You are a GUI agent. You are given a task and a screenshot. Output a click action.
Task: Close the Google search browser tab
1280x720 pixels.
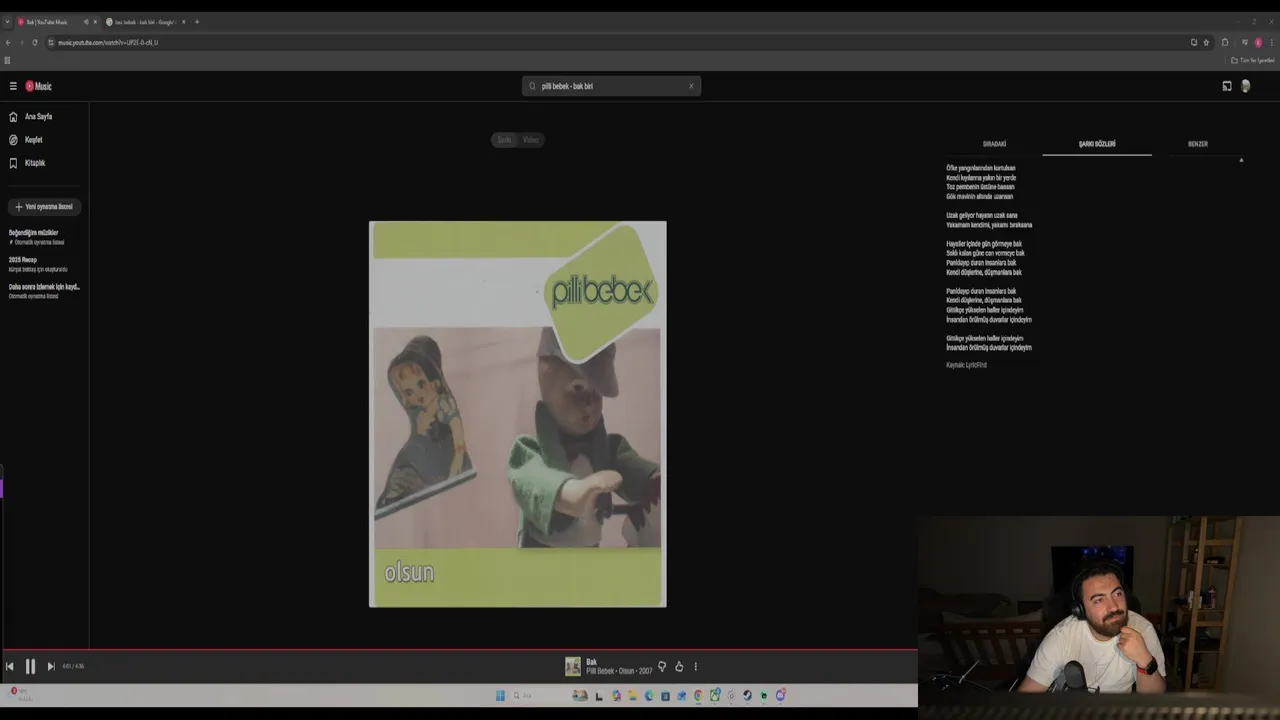[x=183, y=22]
